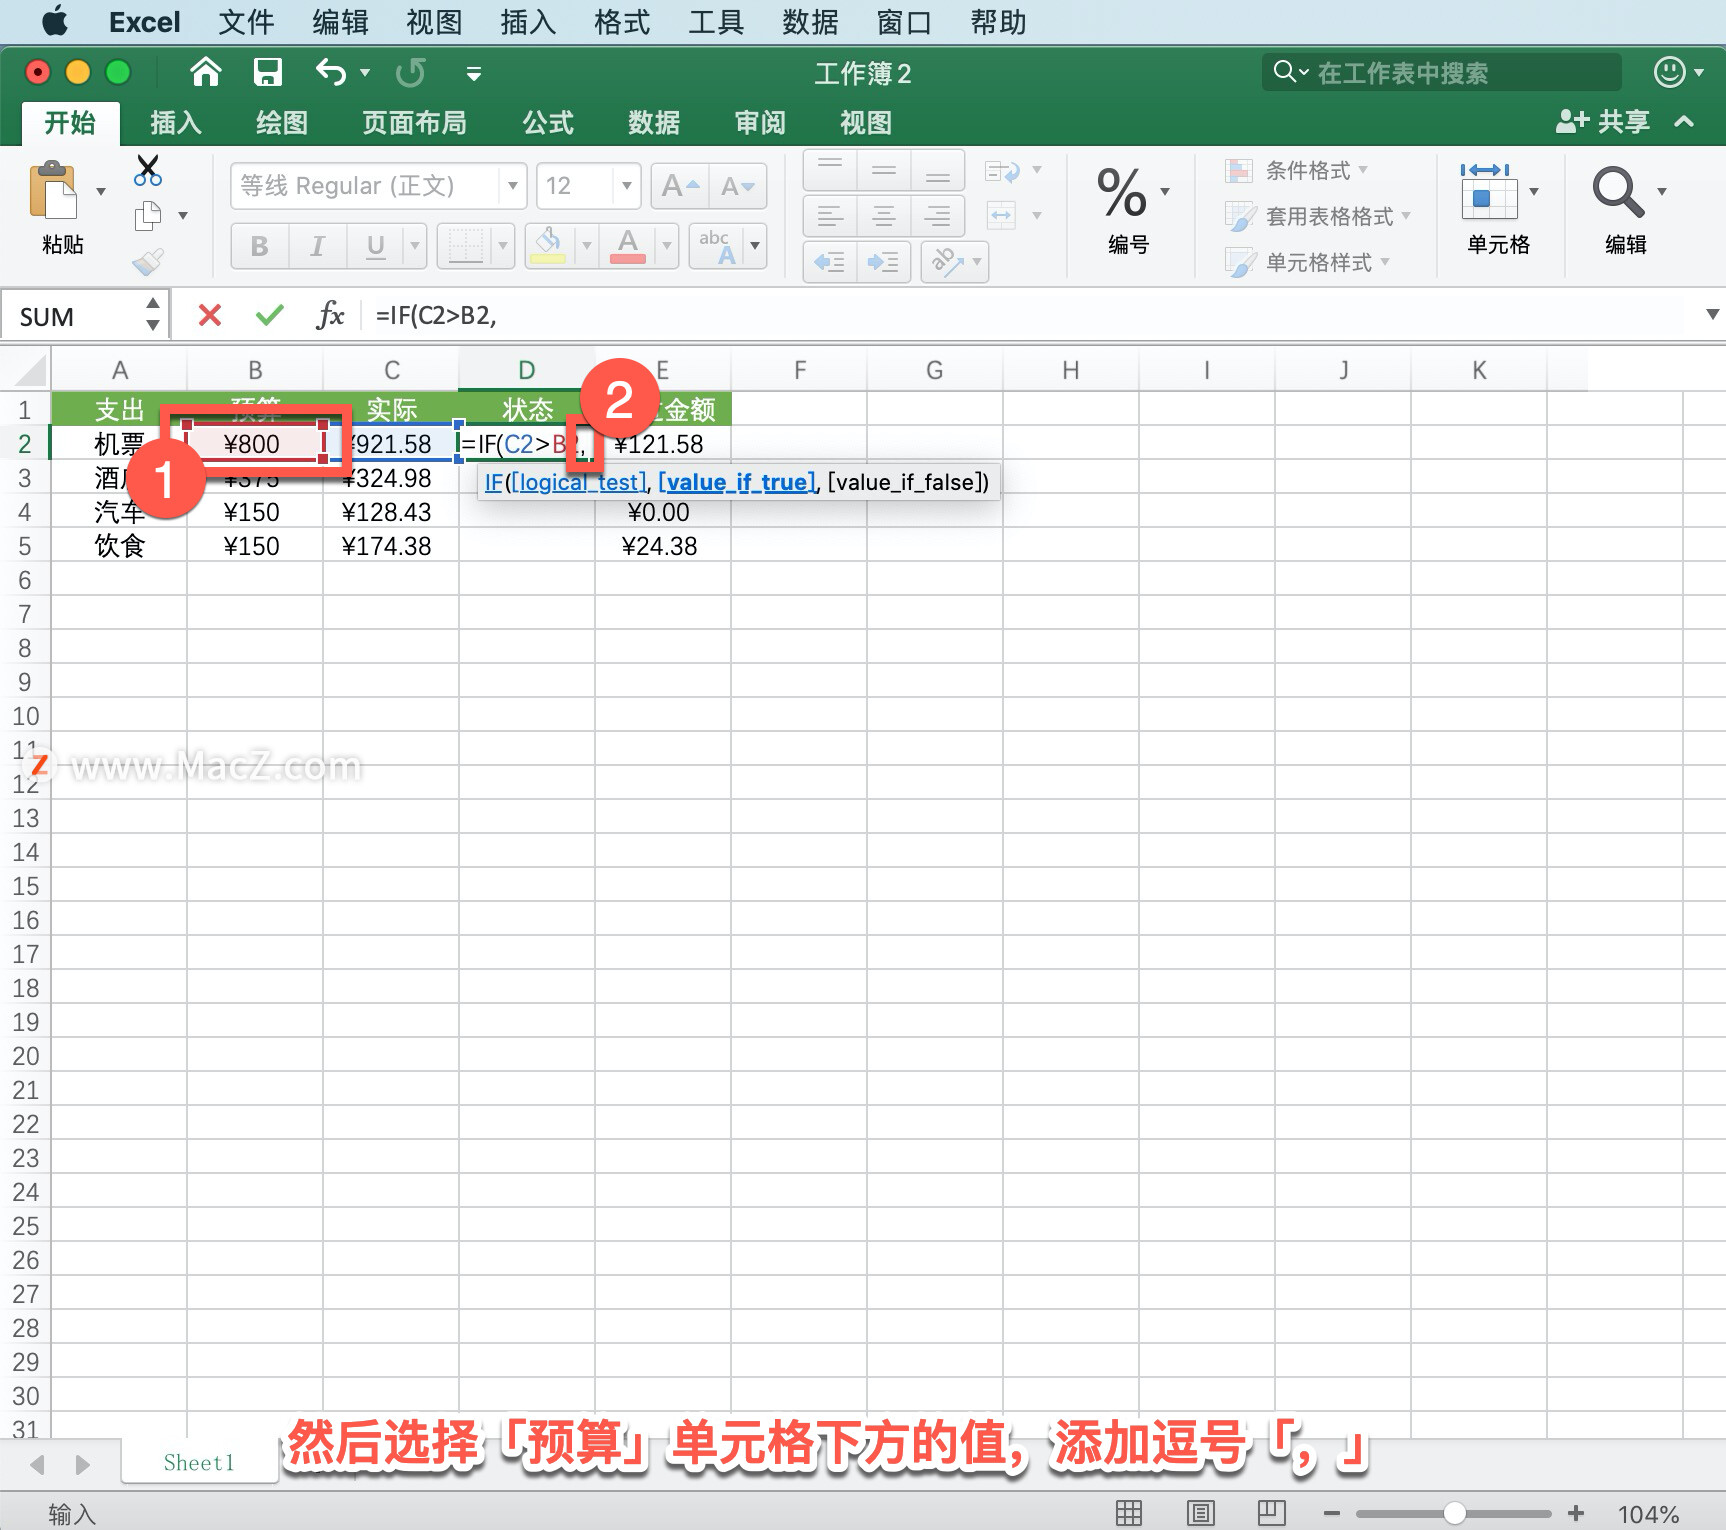Cancel formula entry with red X
1726x1530 pixels.
(x=210, y=316)
